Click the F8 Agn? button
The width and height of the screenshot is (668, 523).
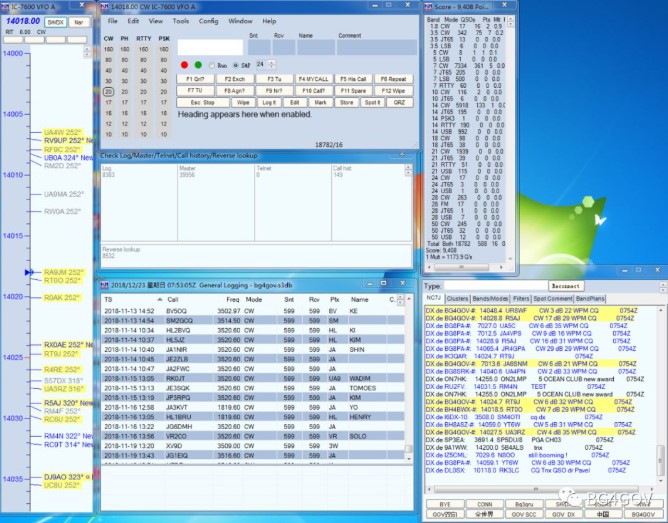pyautogui.click(x=235, y=91)
